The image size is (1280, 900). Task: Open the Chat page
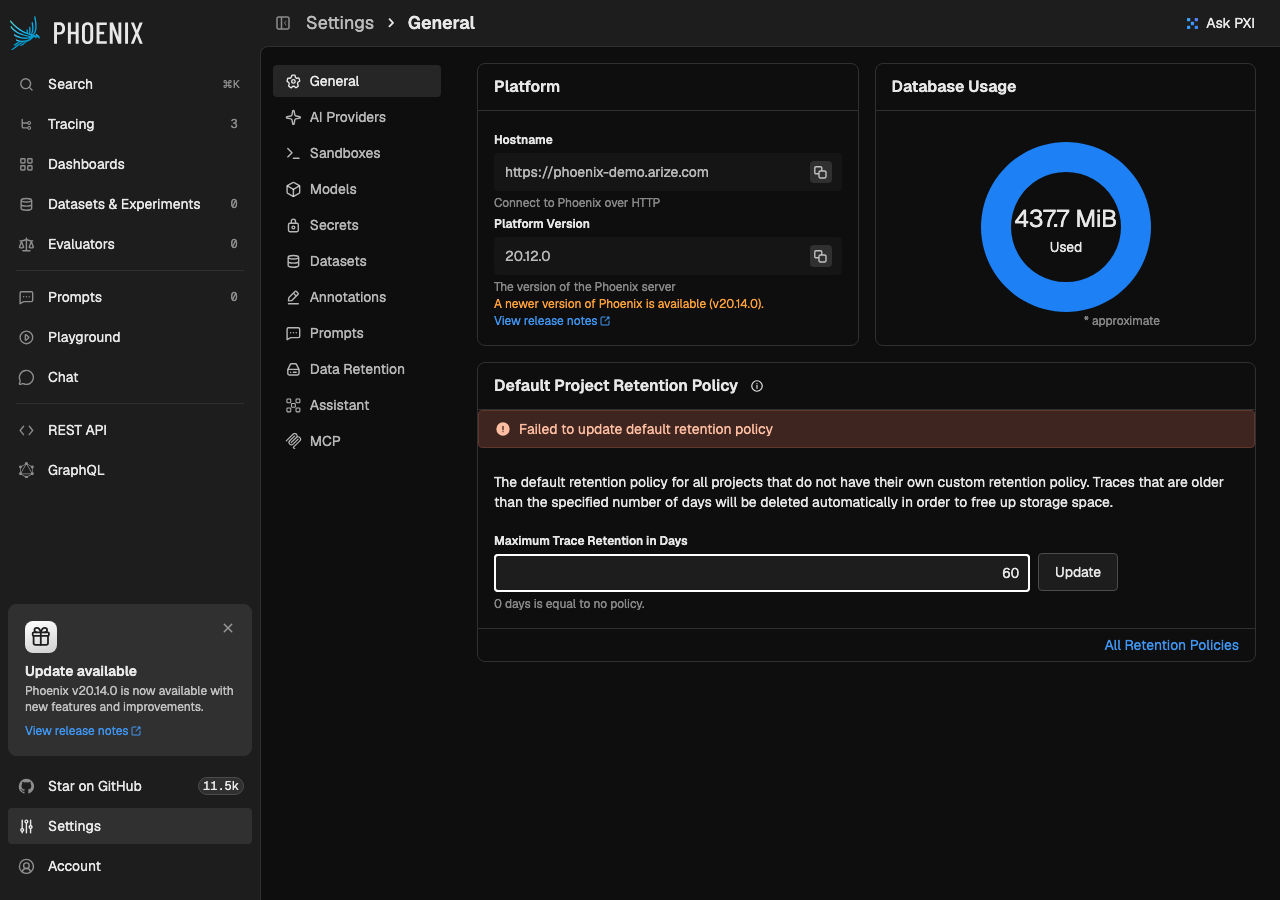[130, 377]
